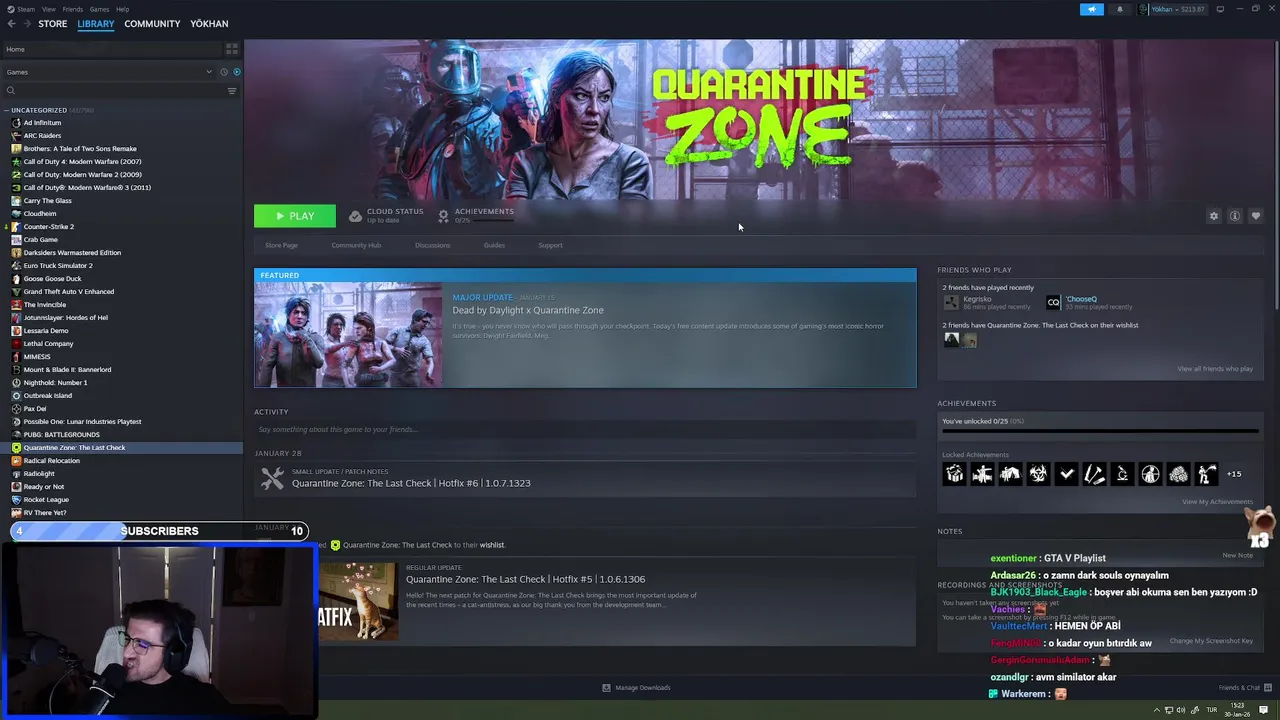Image resolution: width=1280 pixels, height=720 pixels.
Task: Click the green PLAY button
Action: [295, 216]
